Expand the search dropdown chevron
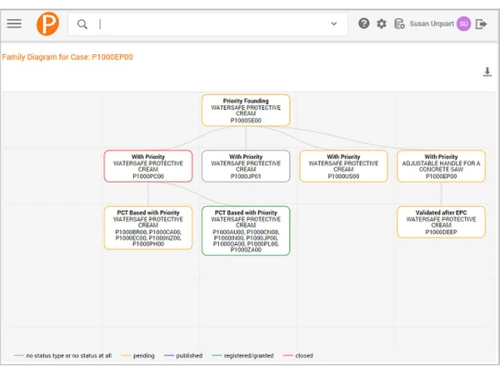The width and height of the screenshot is (500, 375). click(334, 24)
